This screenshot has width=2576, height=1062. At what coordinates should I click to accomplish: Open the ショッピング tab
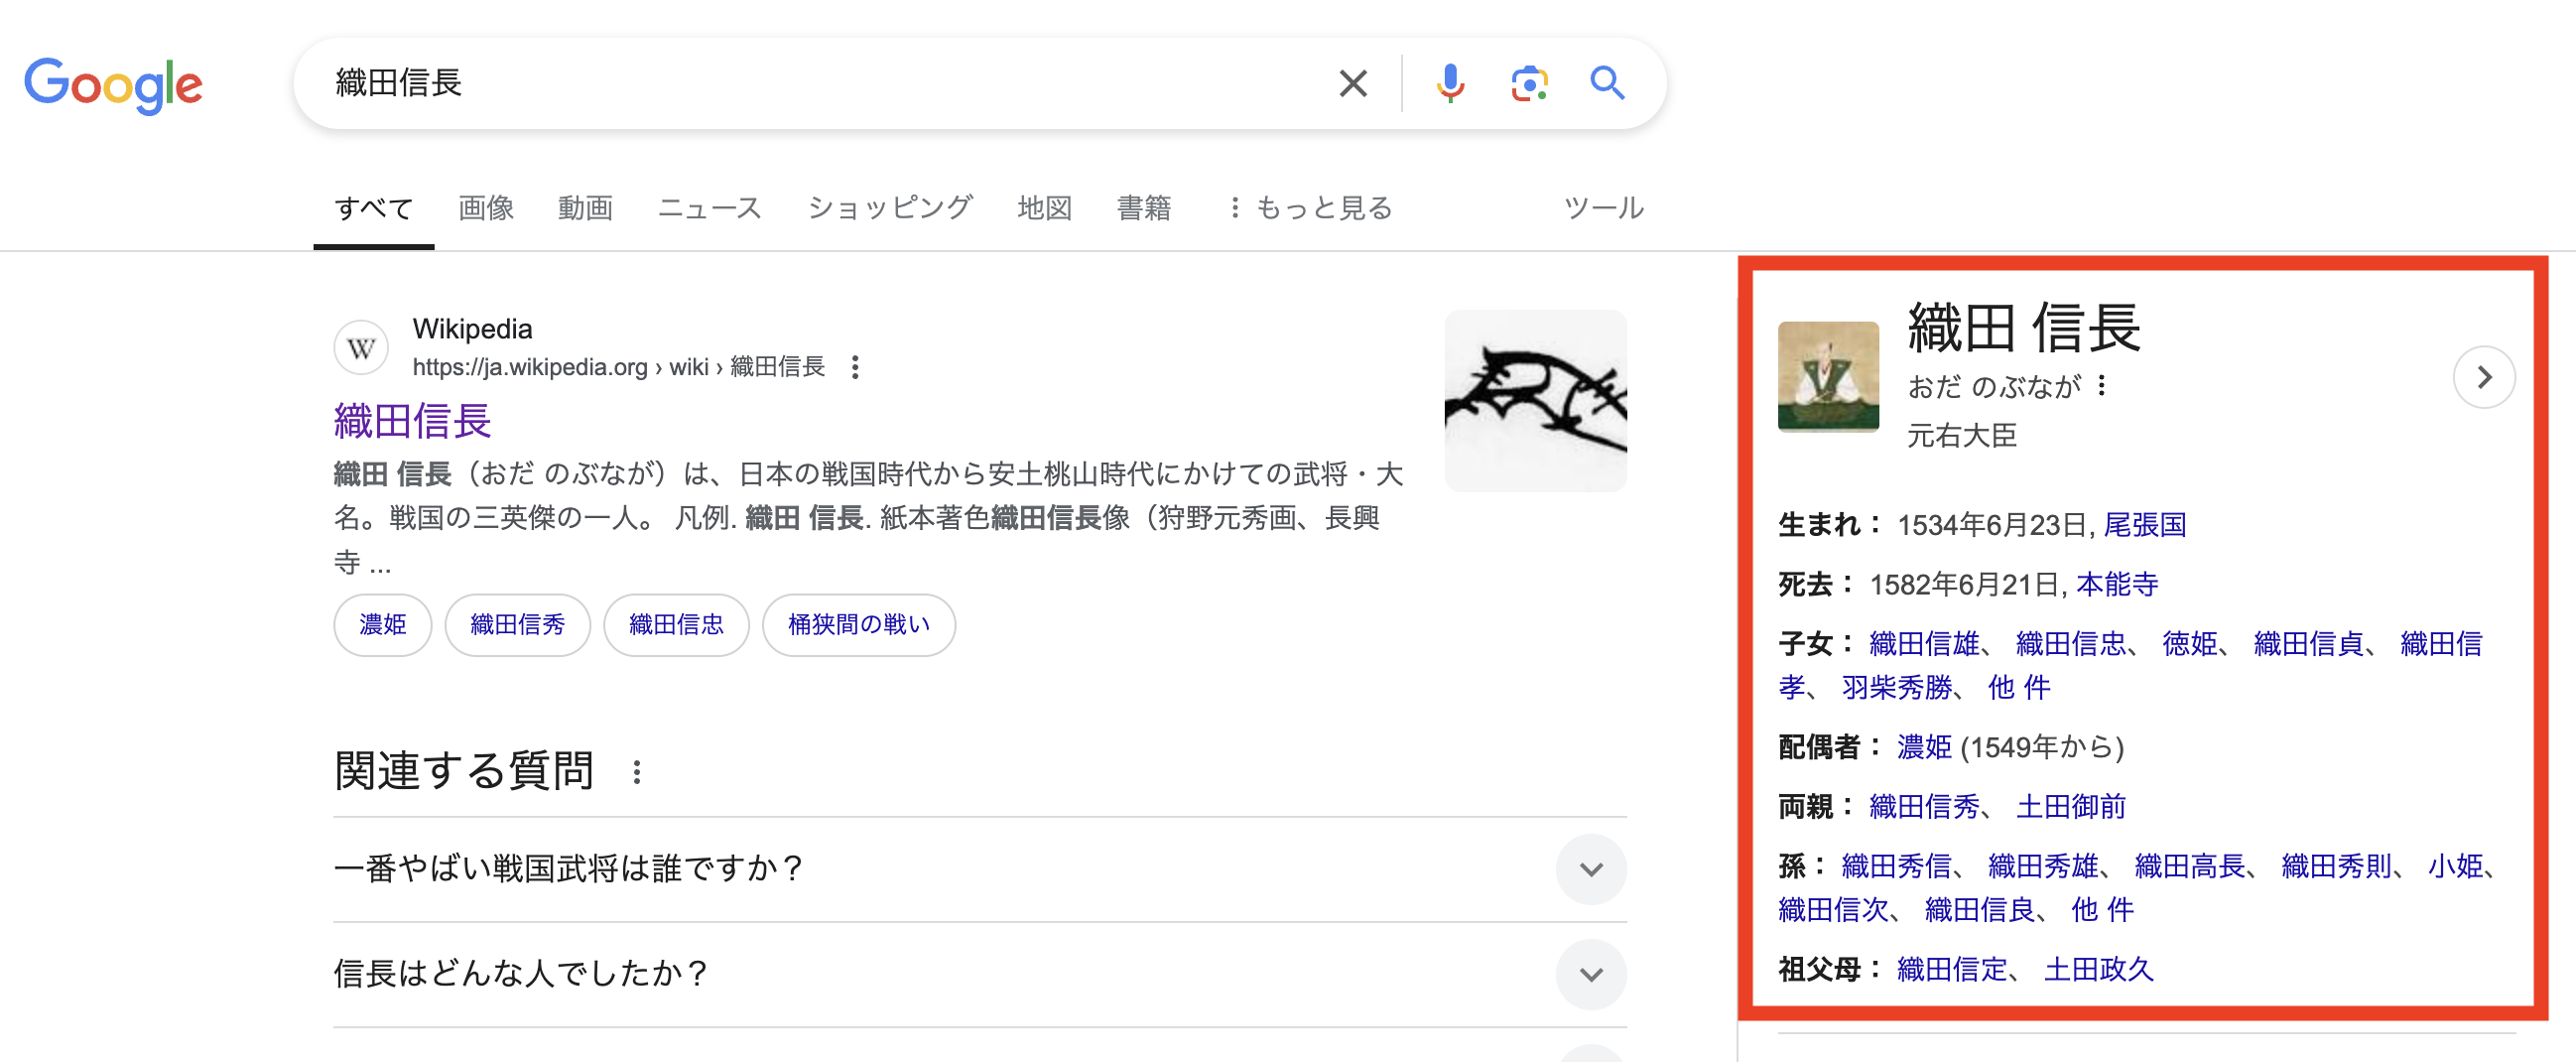pos(890,208)
